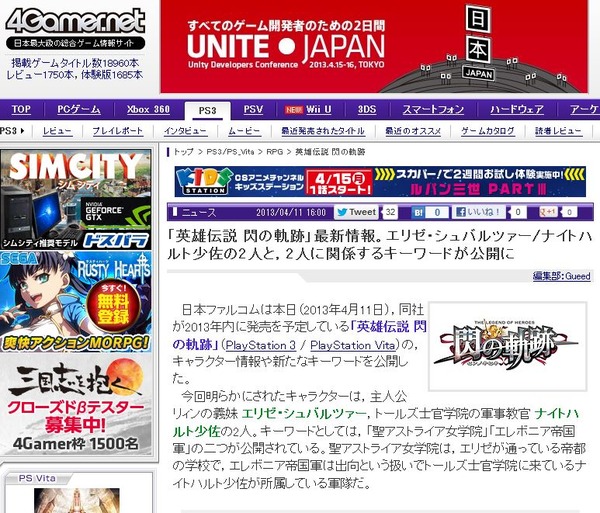
Task: Click the 三国志を抱く beta tester ad
Action: pos(76,405)
